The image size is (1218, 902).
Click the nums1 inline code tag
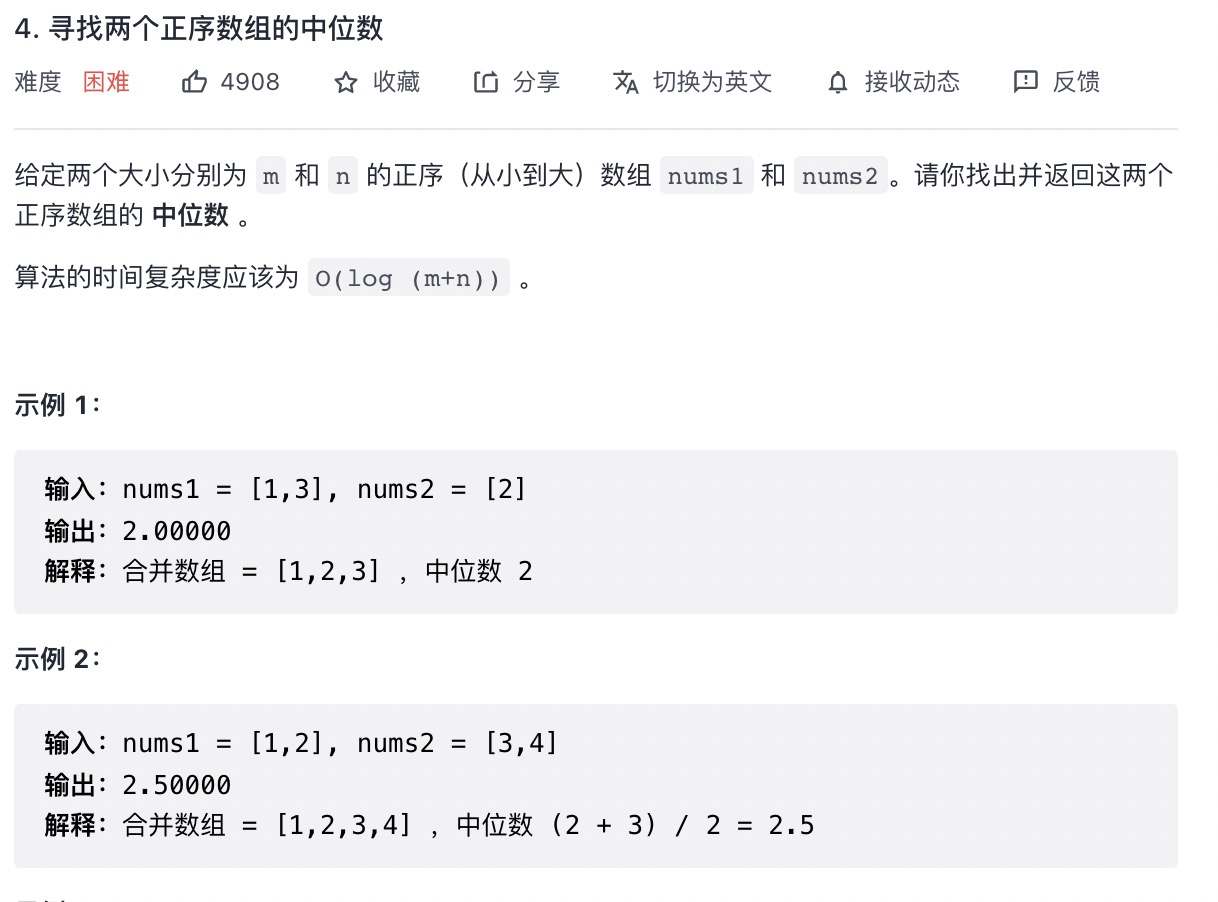coord(706,177)
